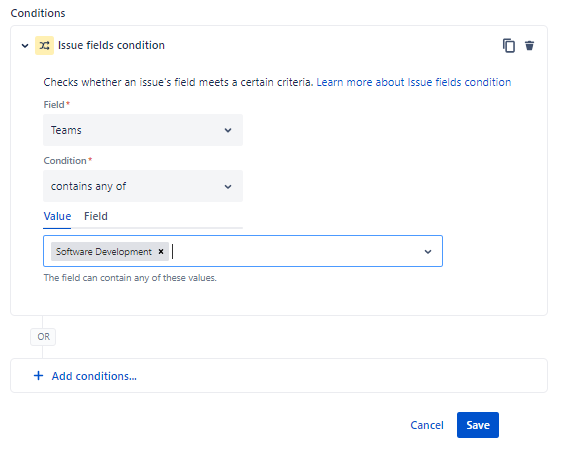Click the Add conditions... link
The image size is (584, 452).
pyautogui.click(x=94, y=376)
